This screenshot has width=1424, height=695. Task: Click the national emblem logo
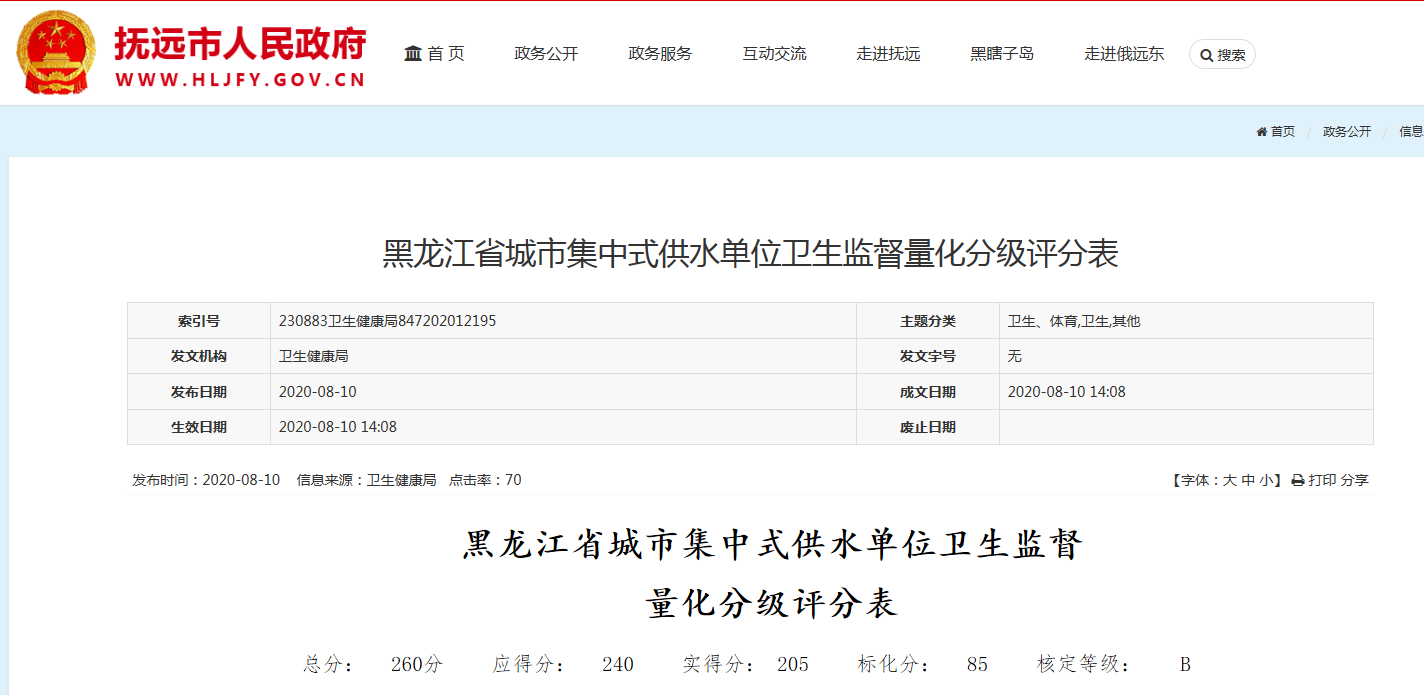[x=56, y=53]
